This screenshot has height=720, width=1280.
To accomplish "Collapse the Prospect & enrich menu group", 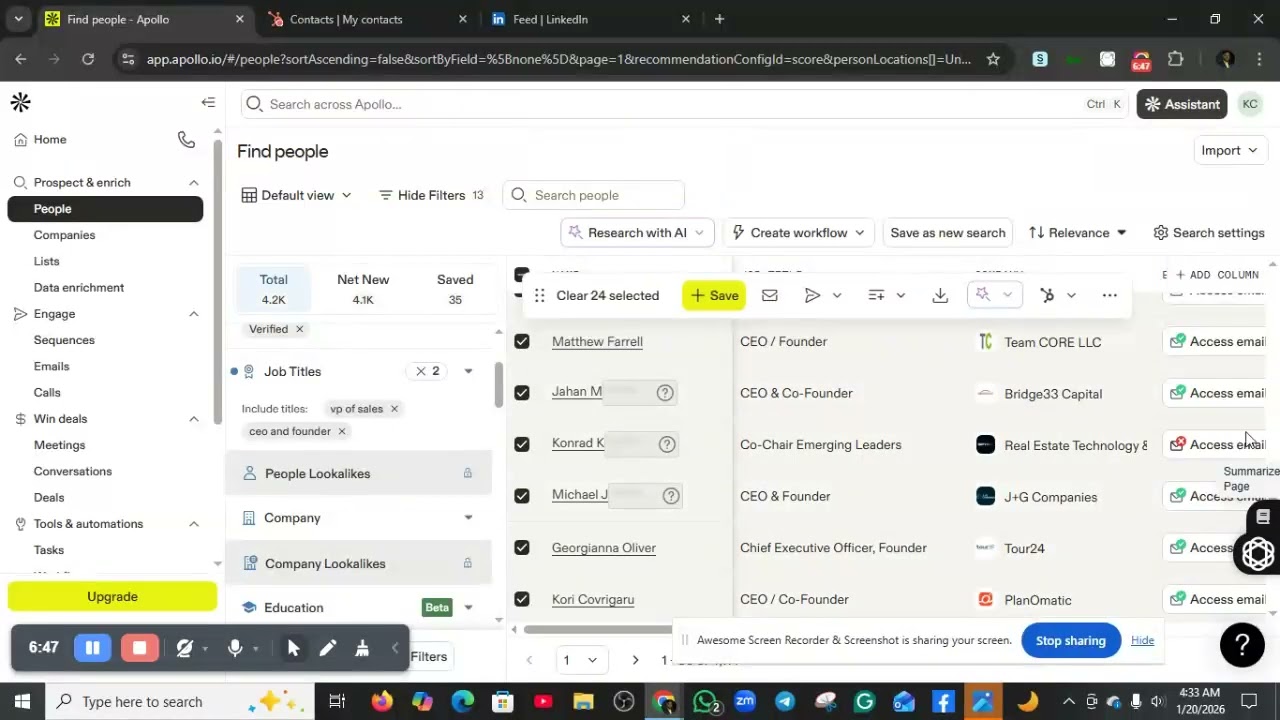I will pyautogui.click(x=194, y=183).
